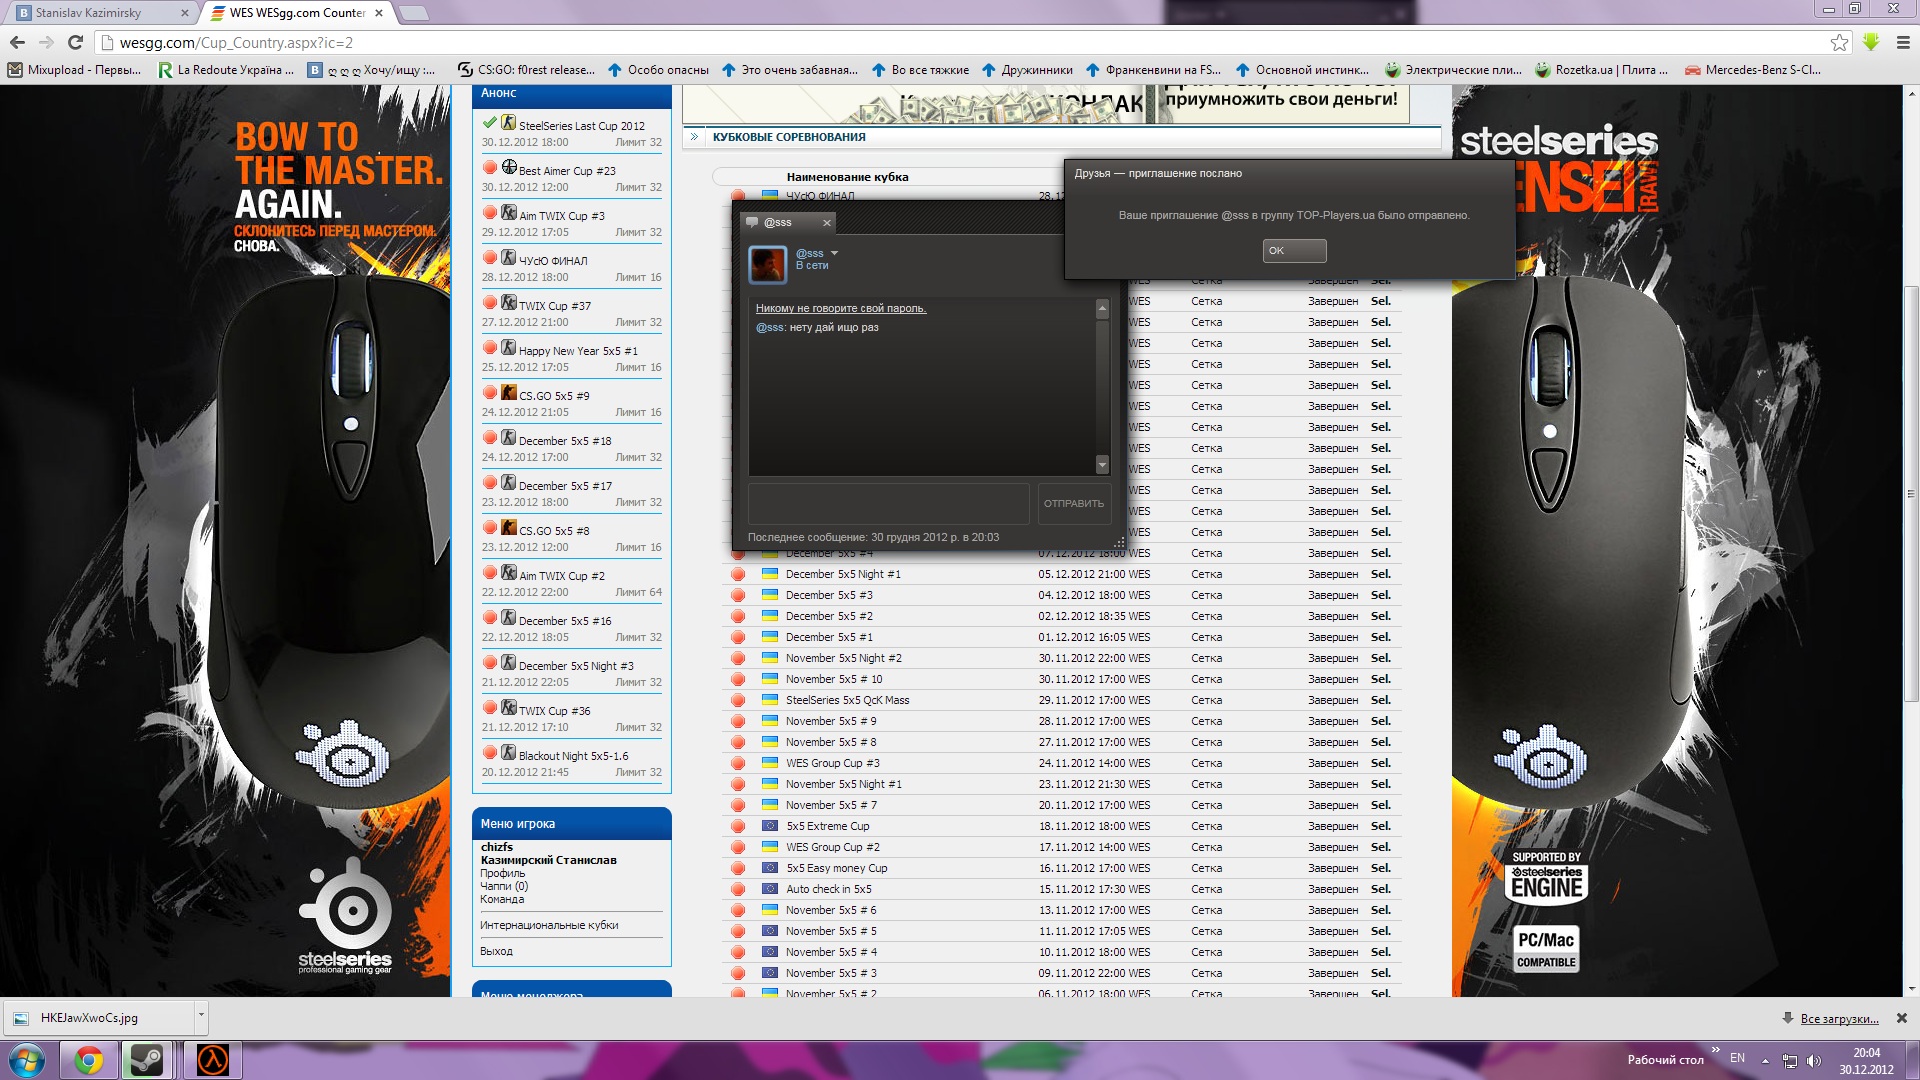The image size is (1920, 1080).
Task: Click the flag icon of Auto check in 5x5
Action: click(x=770, y=889)
